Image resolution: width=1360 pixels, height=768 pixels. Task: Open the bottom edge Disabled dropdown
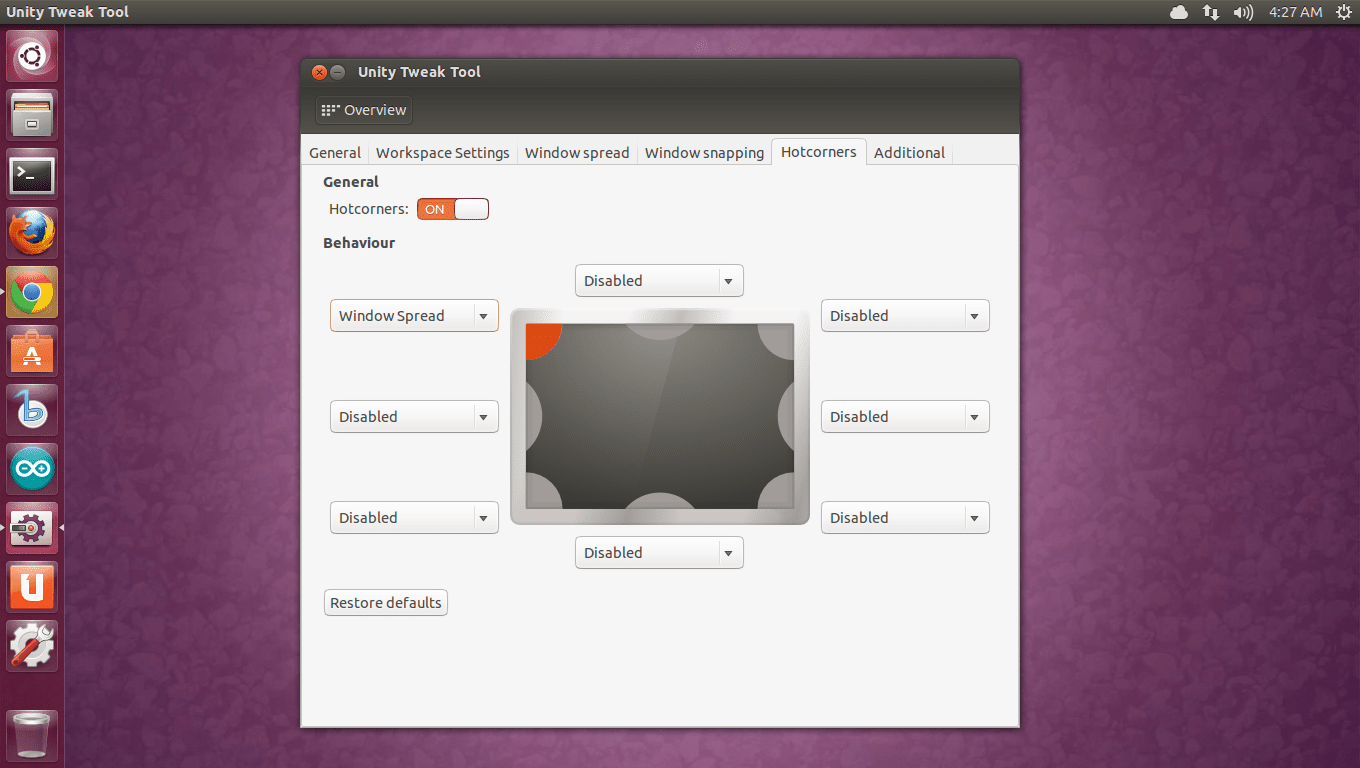[659, 553]
